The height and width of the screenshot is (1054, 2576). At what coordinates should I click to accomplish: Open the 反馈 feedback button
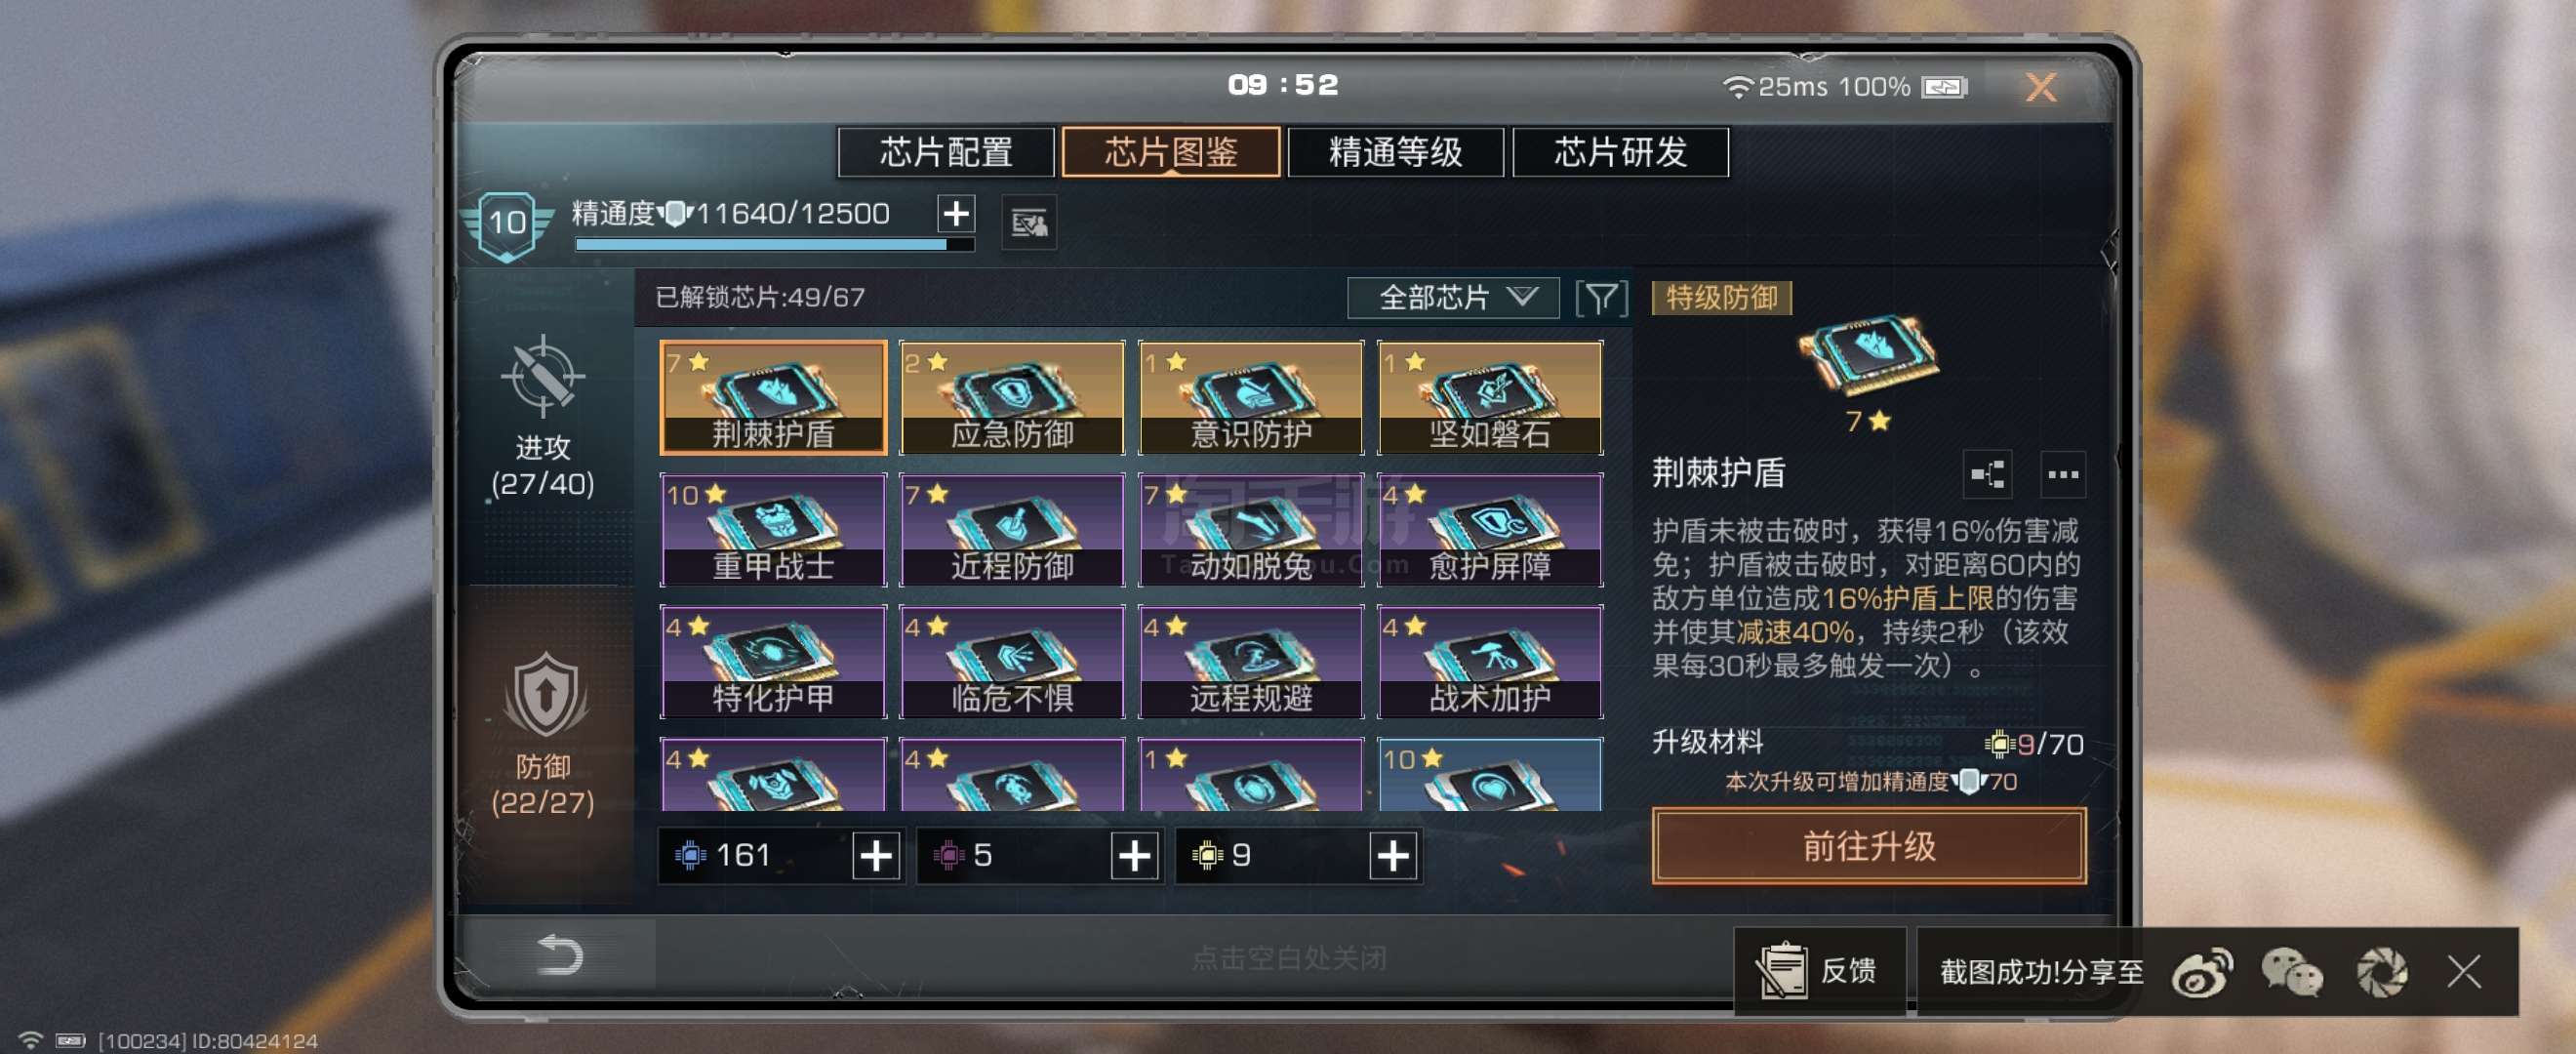pyautogui.click(x=1818, y=971)
